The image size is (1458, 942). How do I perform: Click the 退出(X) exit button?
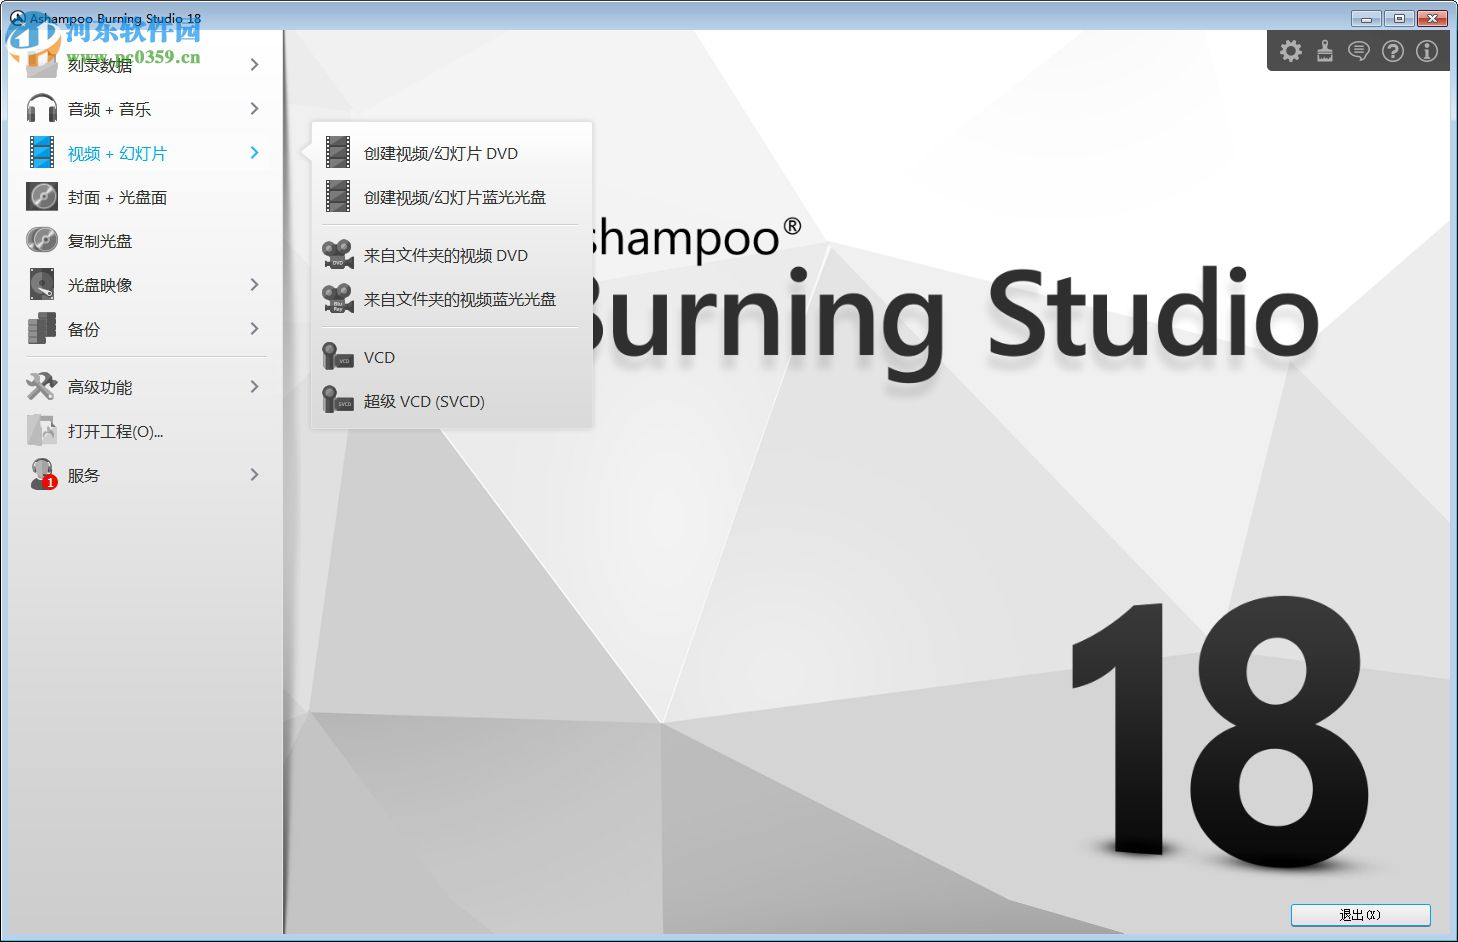pyautogui.click(x=1358, y=915)
